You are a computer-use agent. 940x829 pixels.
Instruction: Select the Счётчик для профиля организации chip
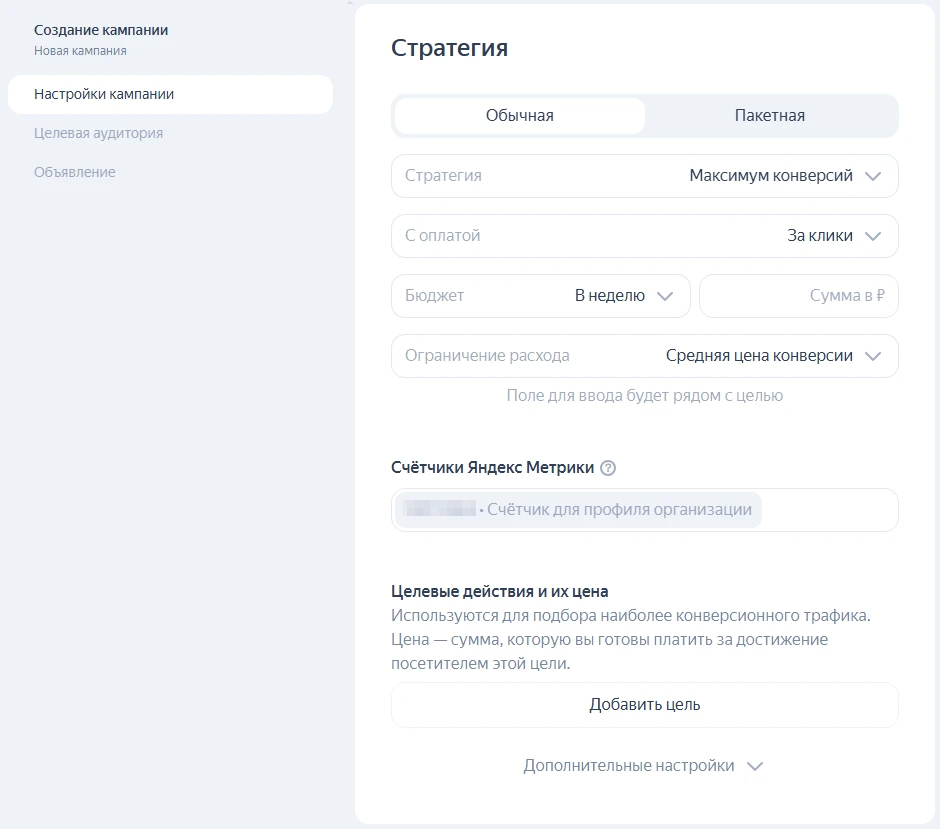click(578, 510)
